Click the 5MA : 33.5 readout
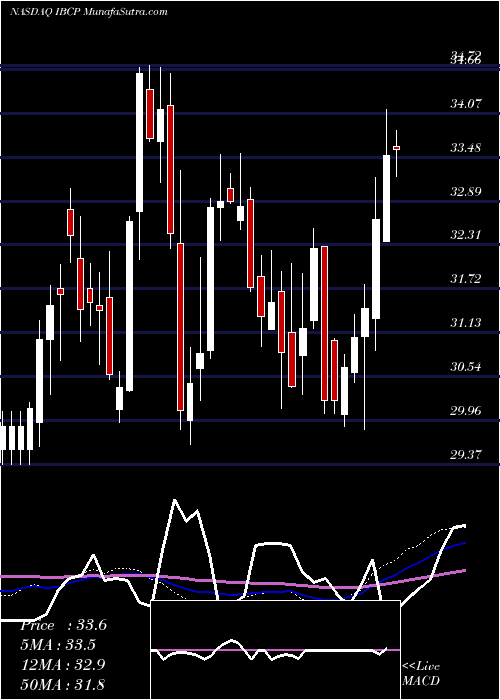The image size is (500, 700). 58,645
